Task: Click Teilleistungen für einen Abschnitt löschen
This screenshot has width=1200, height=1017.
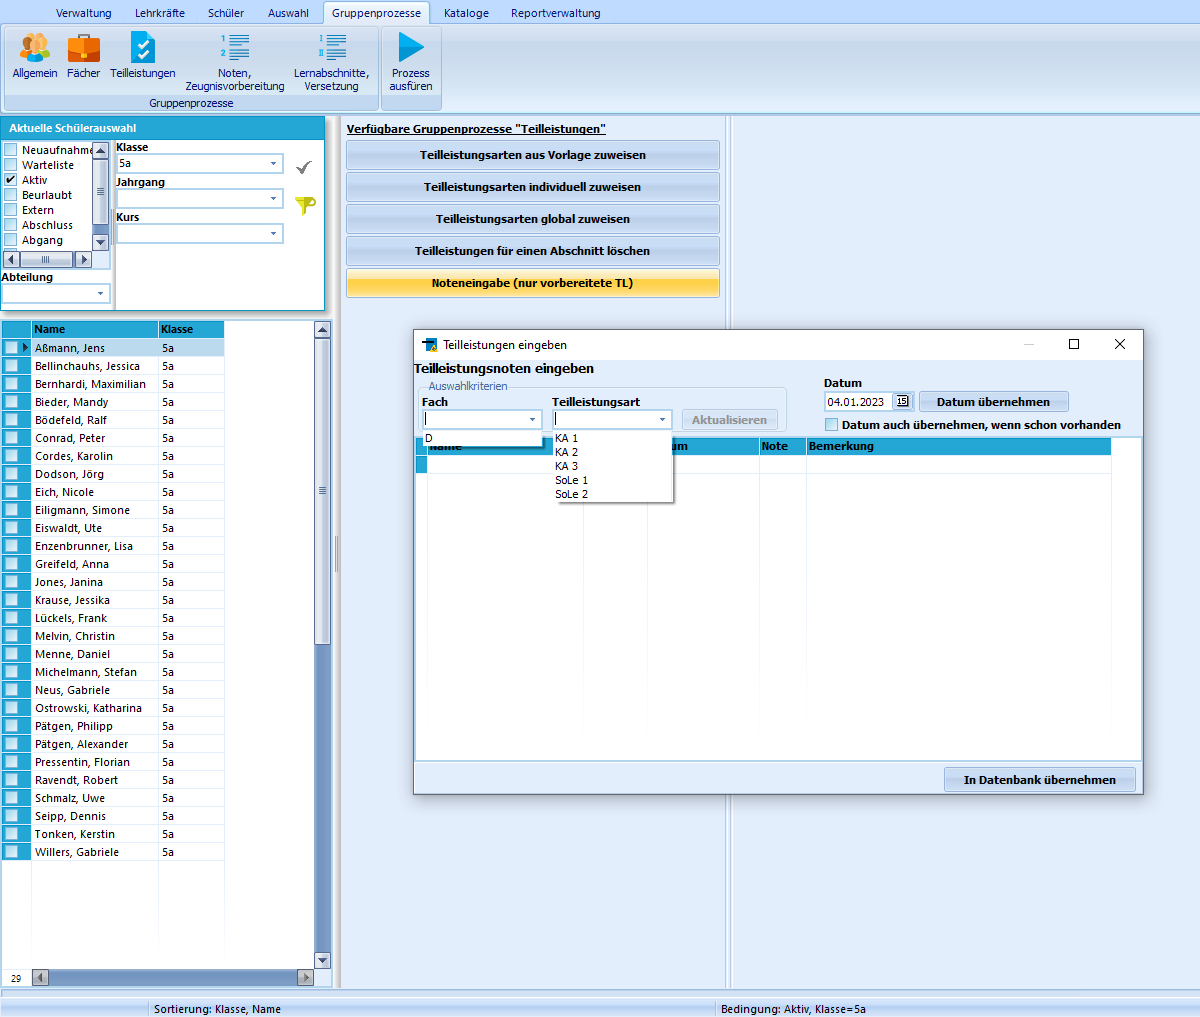Action: point(533,251)
